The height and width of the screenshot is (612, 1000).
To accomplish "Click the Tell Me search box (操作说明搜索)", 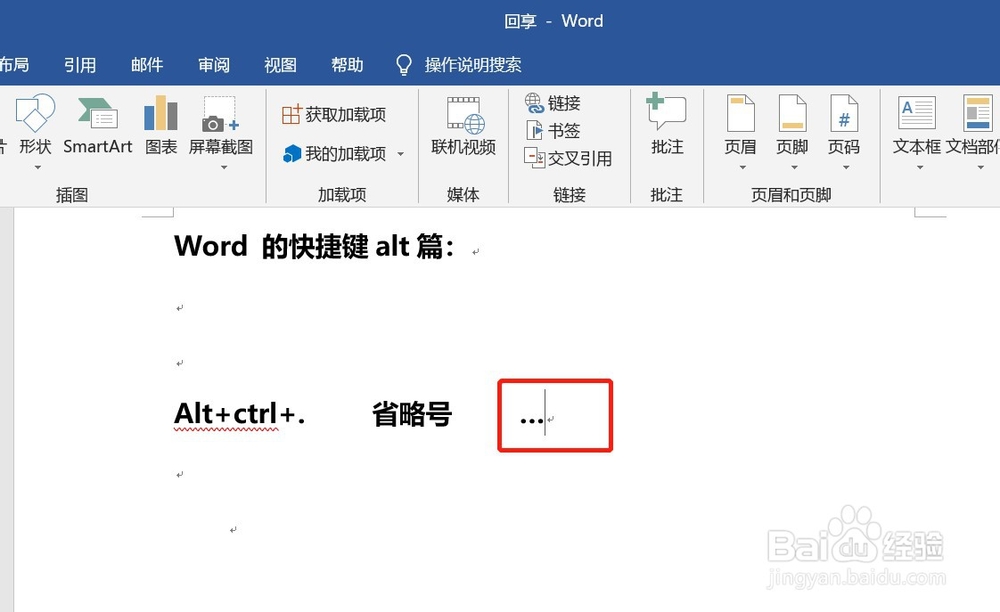I will pyautogui.click(x=473, y=64).
